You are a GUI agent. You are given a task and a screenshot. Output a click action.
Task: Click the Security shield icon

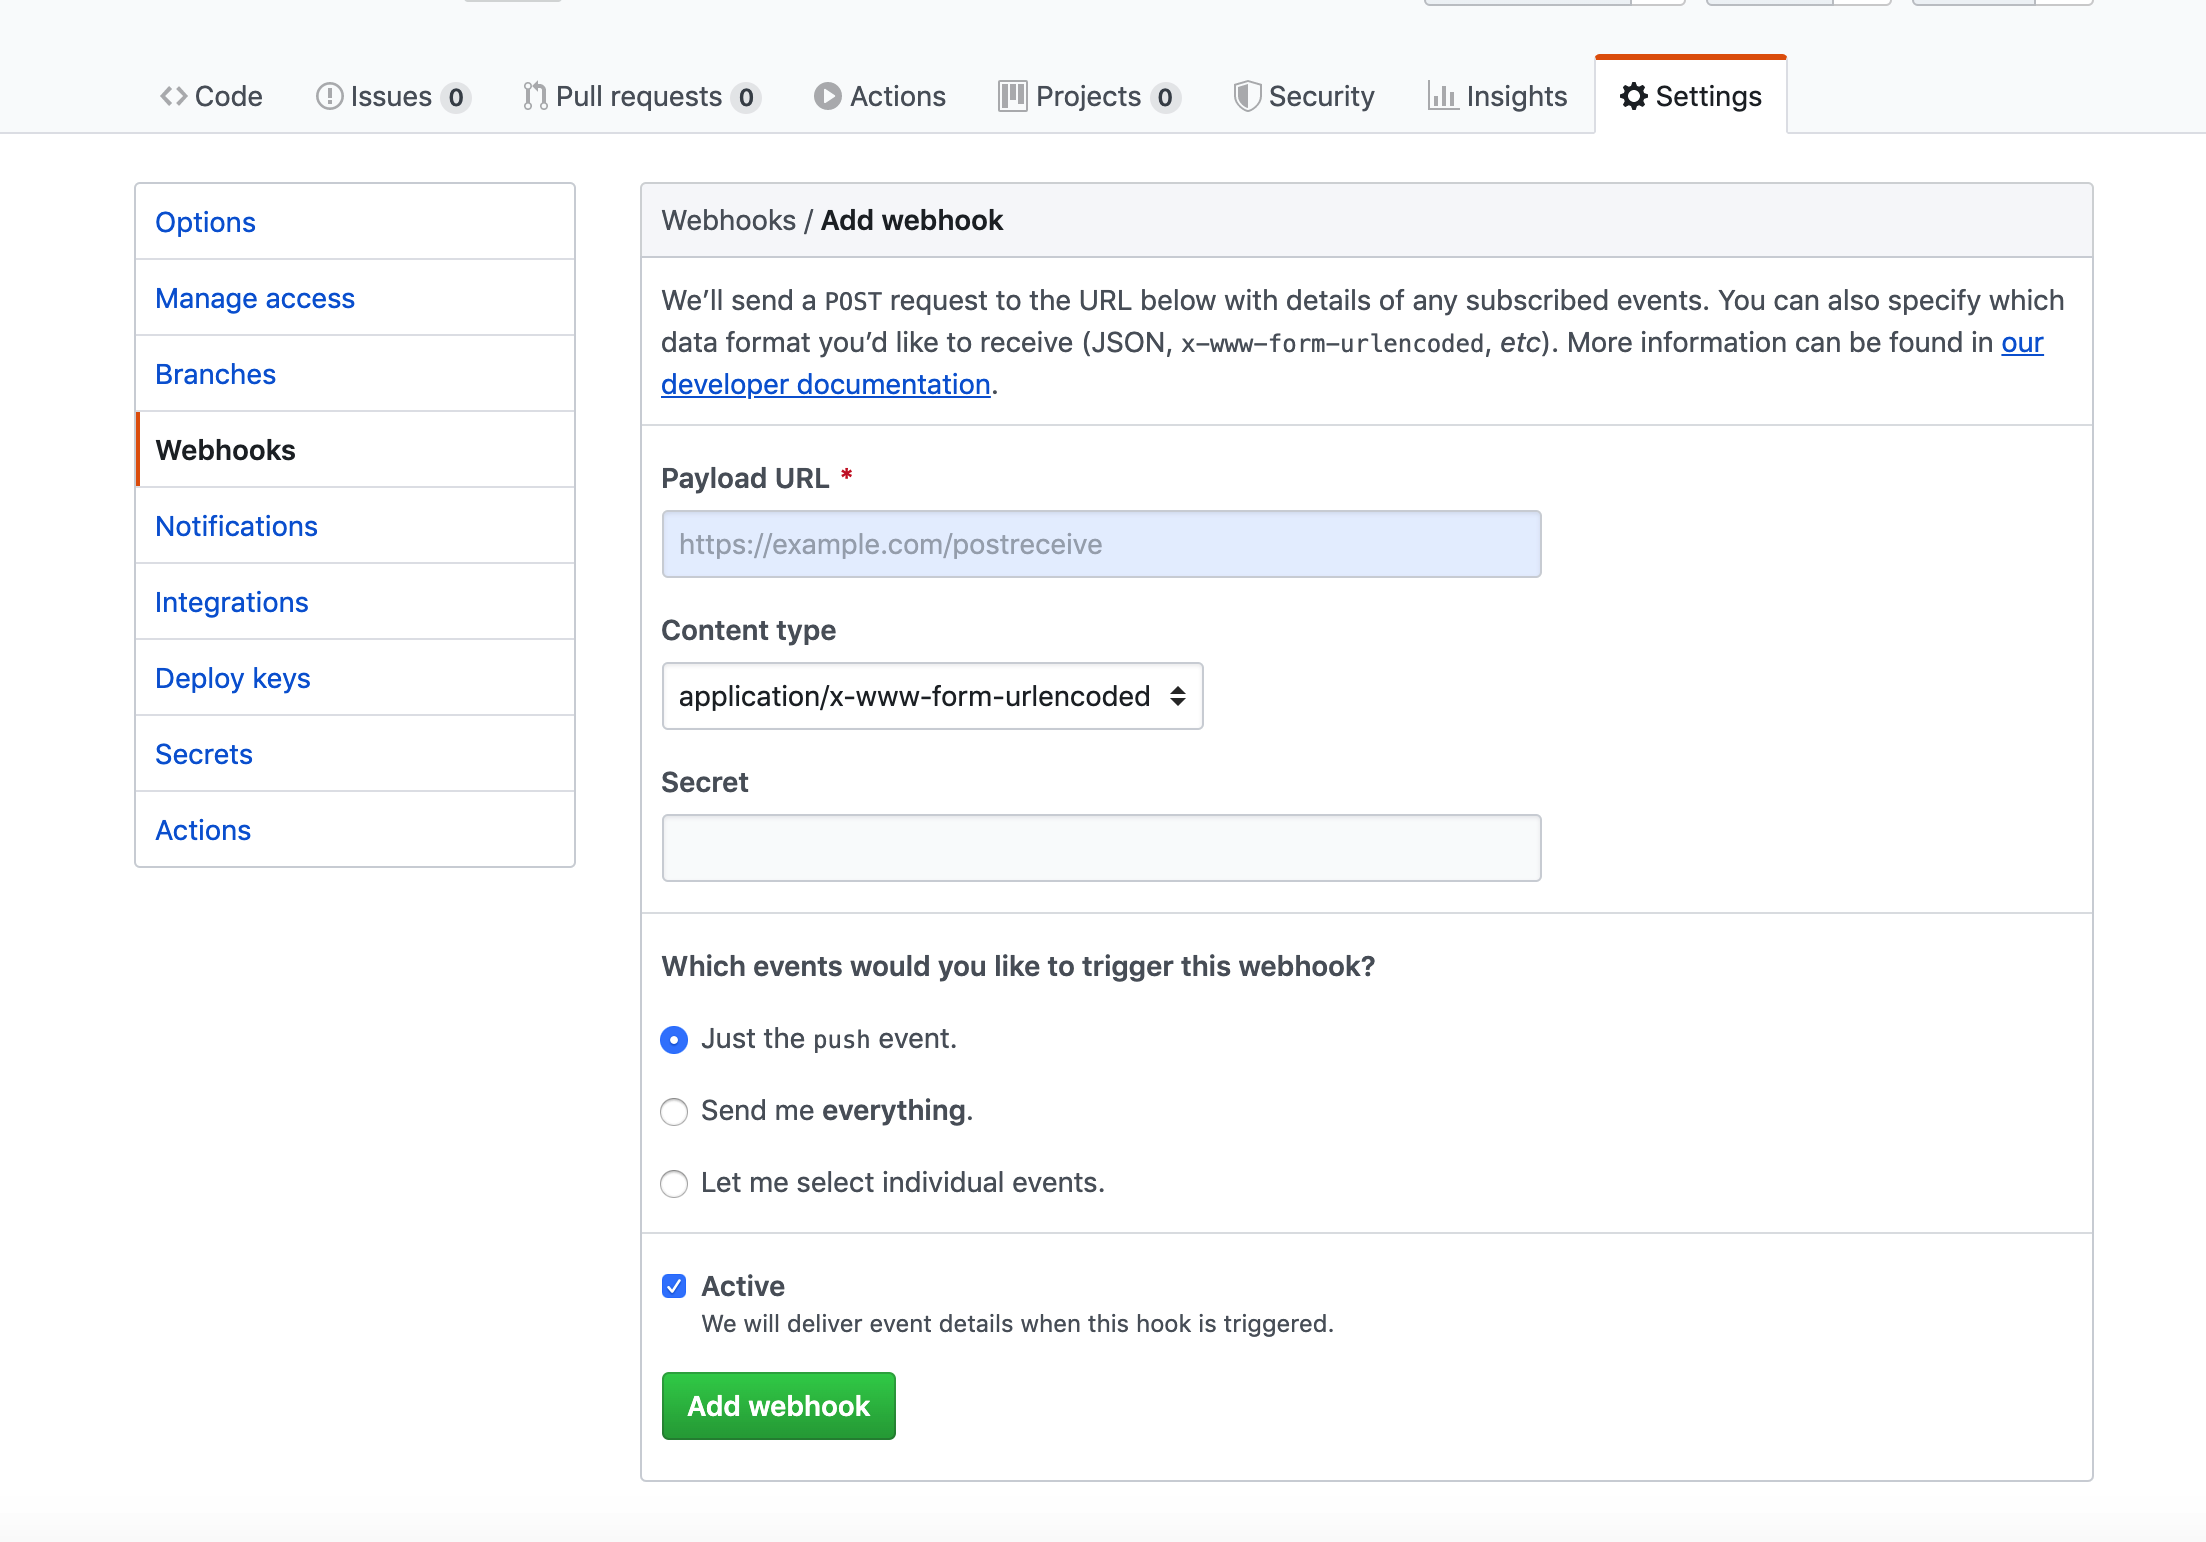click(x=1246, y=96)
